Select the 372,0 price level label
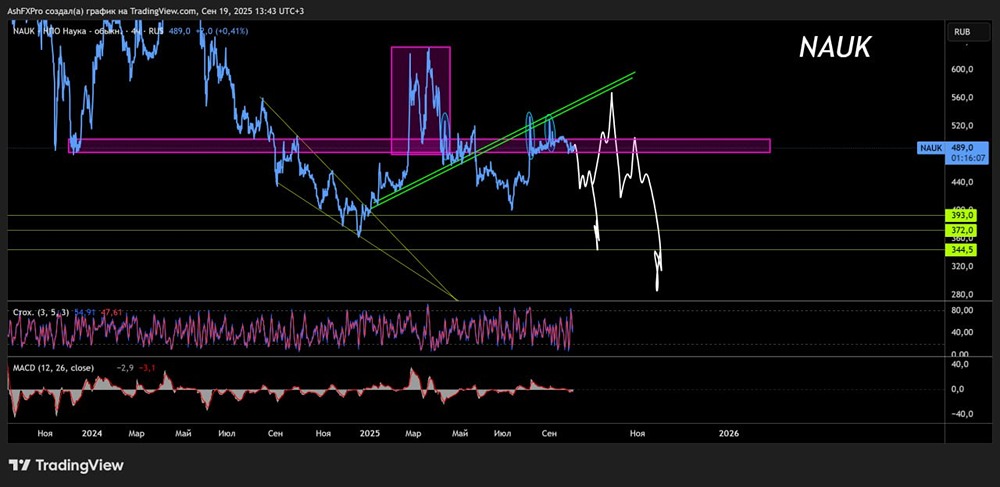The image size is (1000, 487). point(961,230)
